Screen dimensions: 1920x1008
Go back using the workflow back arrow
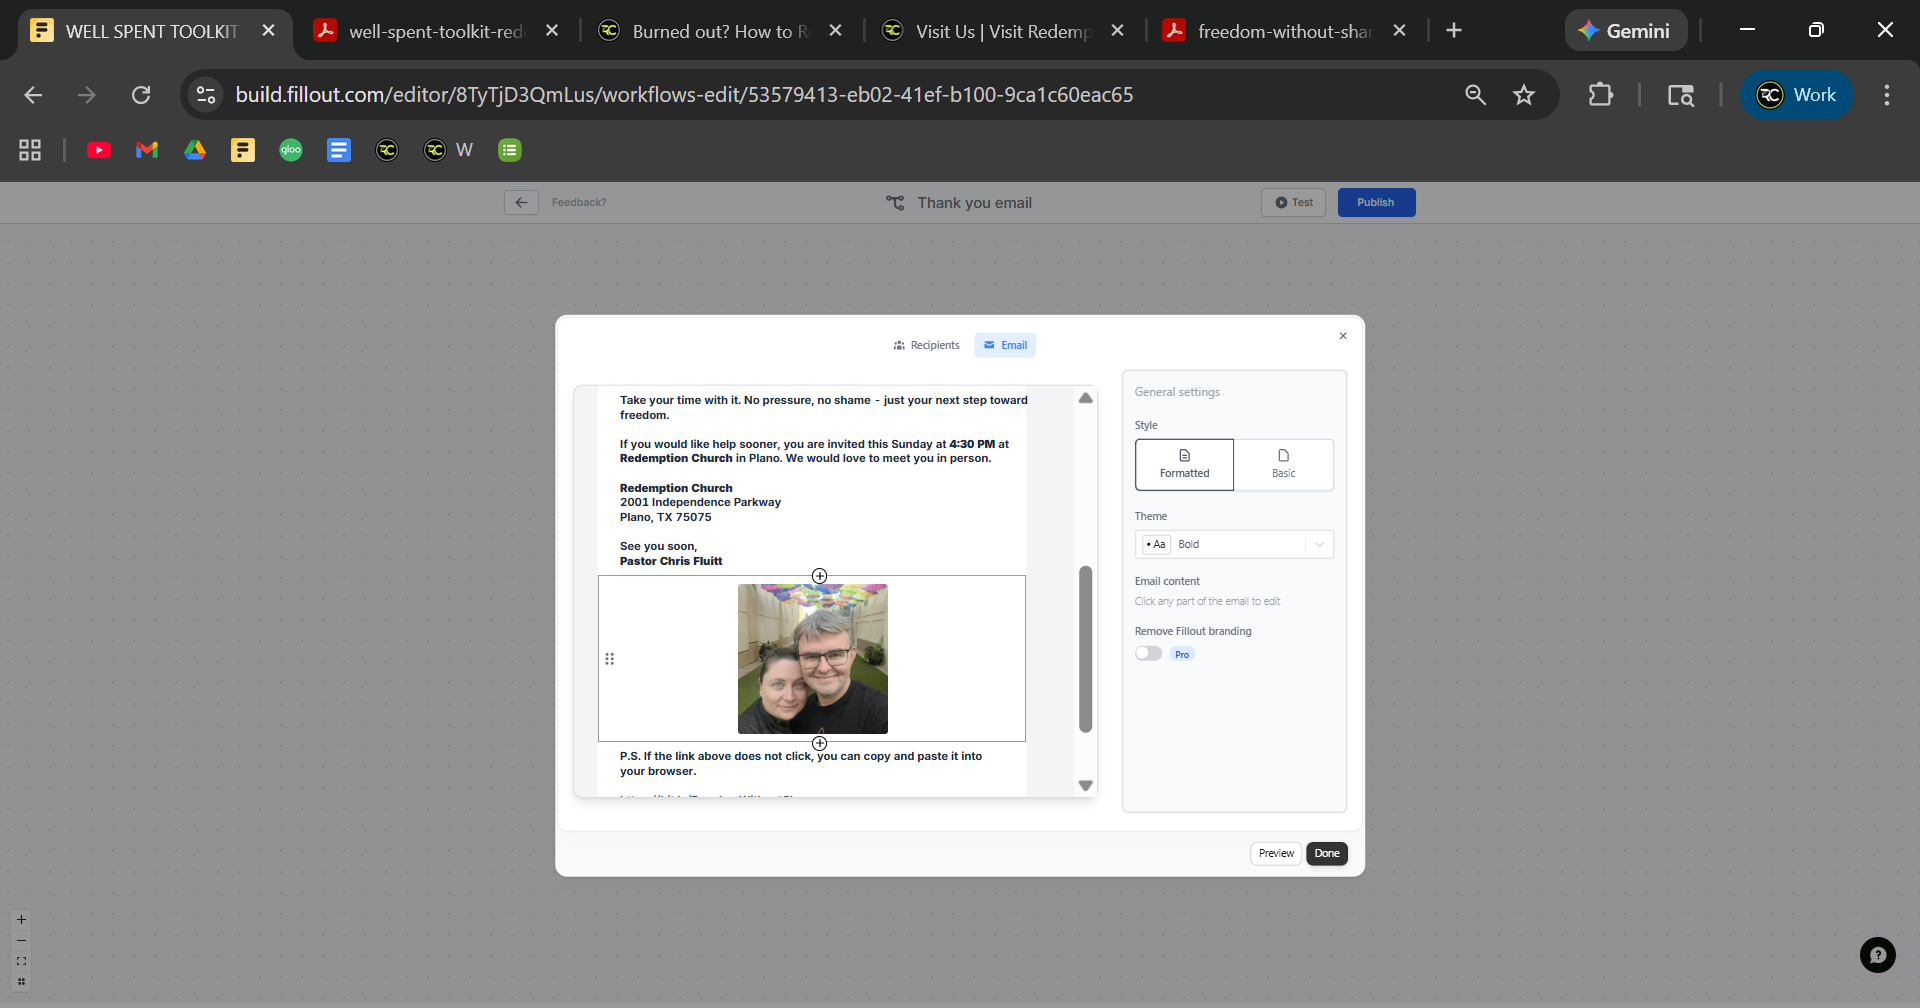pyautogui.click(x=521, y=203)
